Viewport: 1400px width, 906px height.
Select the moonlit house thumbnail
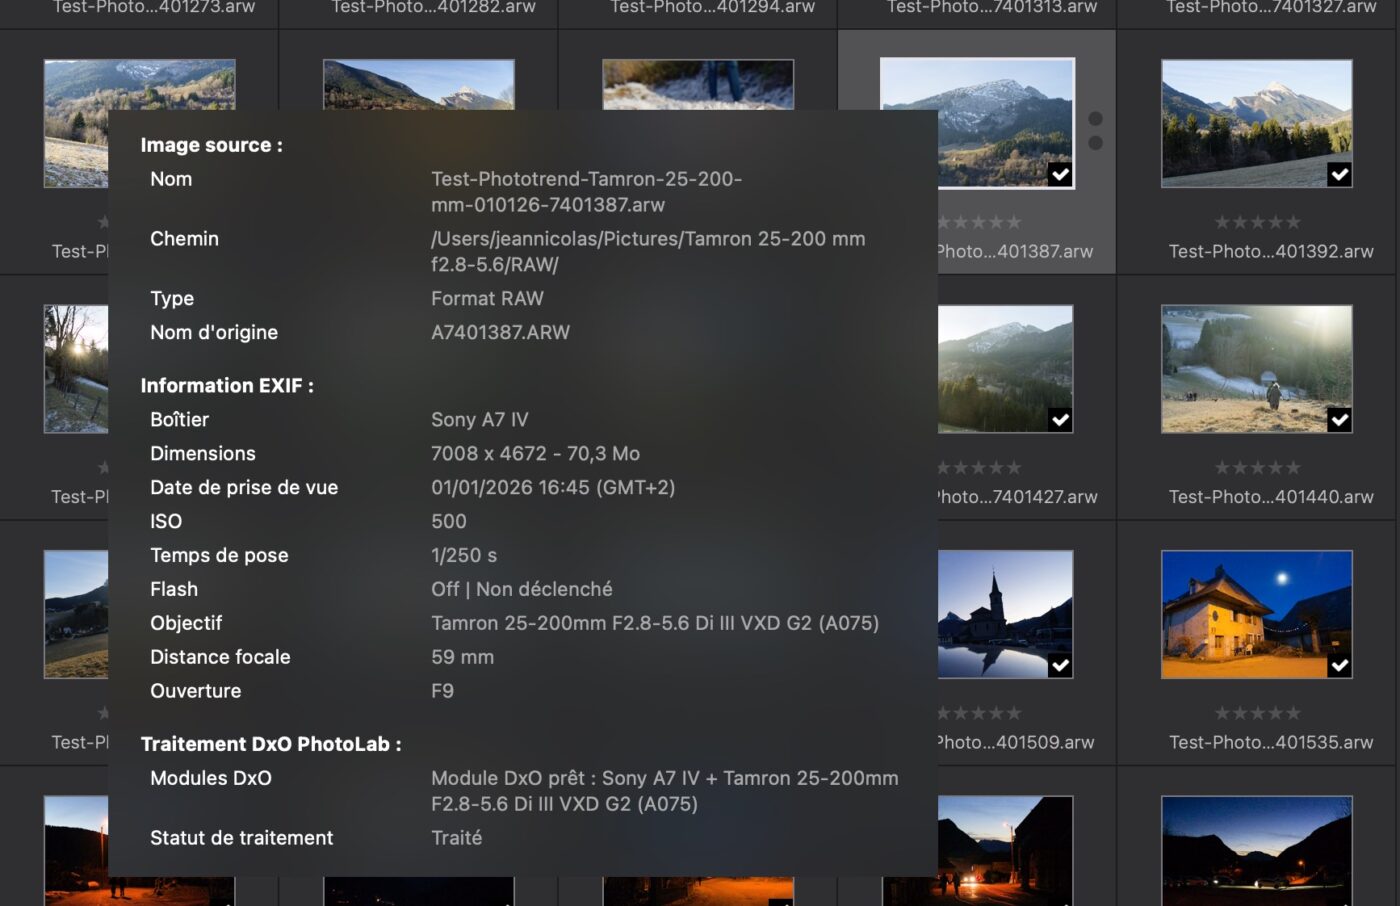(1256, 613)
